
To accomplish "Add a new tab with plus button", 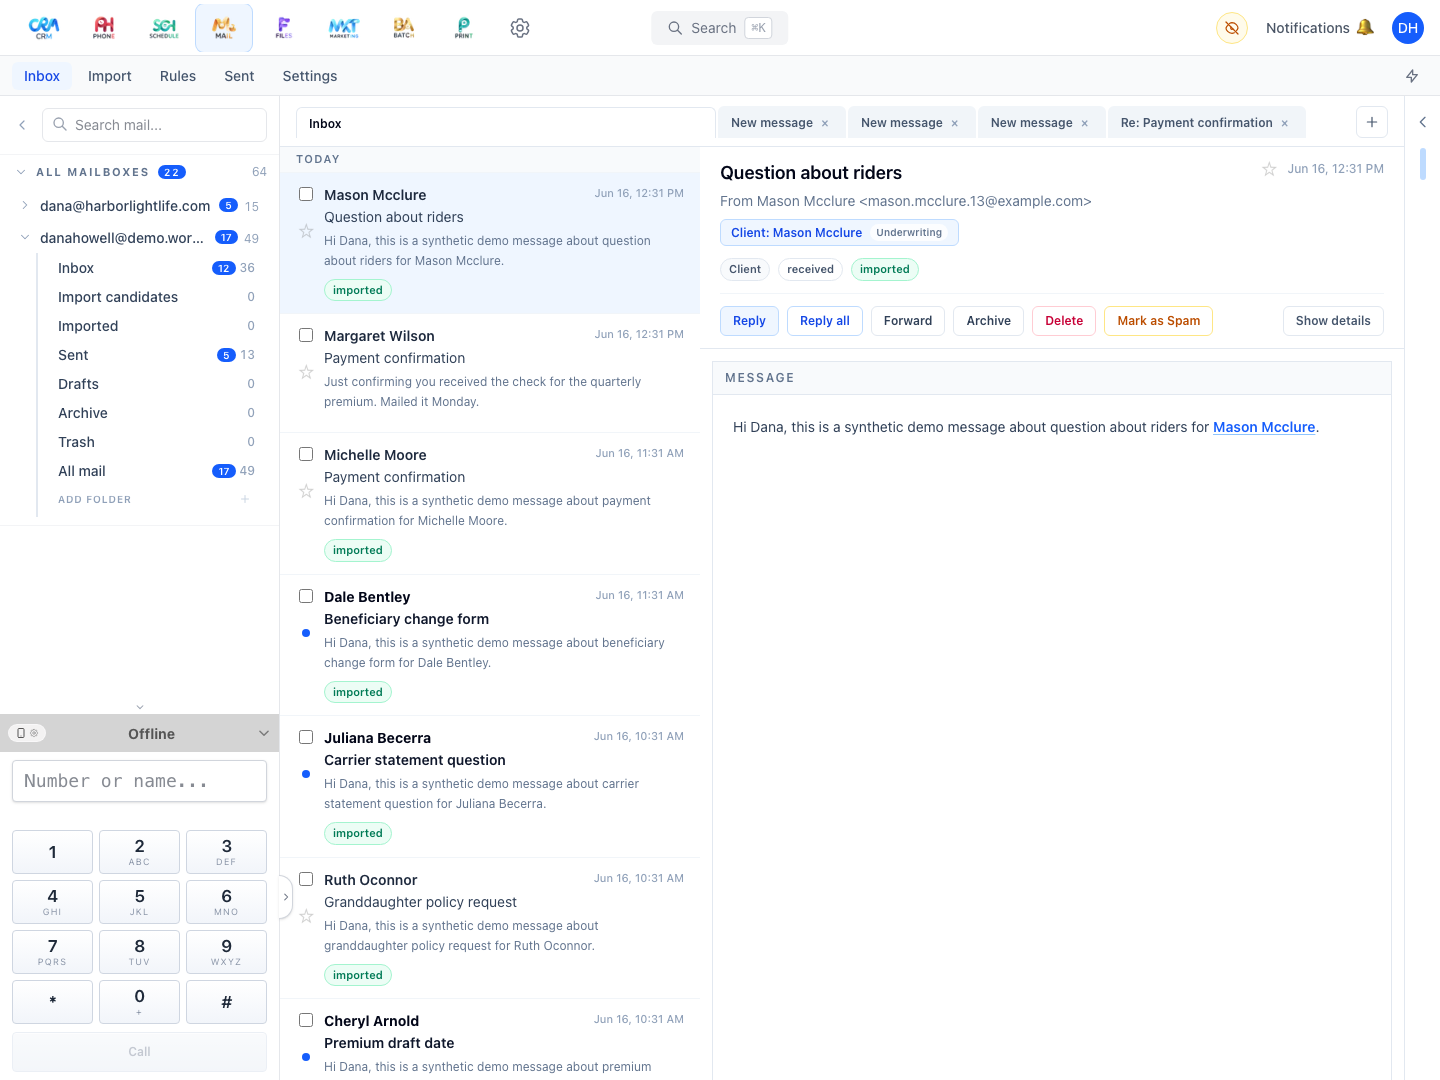I will [1372, 122].
